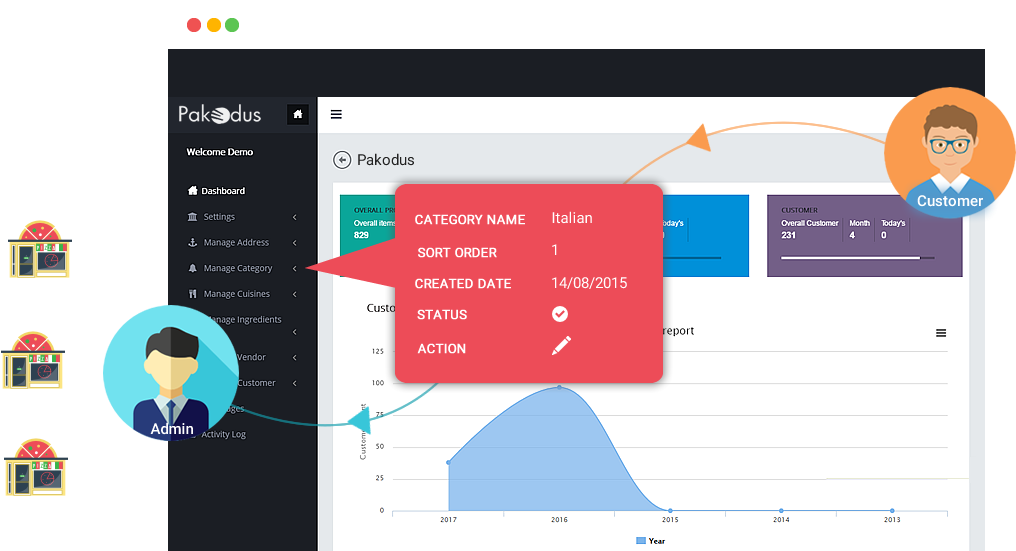
Task: Toggle the hamburger sidebar menu icon
Action: [336, 115]
